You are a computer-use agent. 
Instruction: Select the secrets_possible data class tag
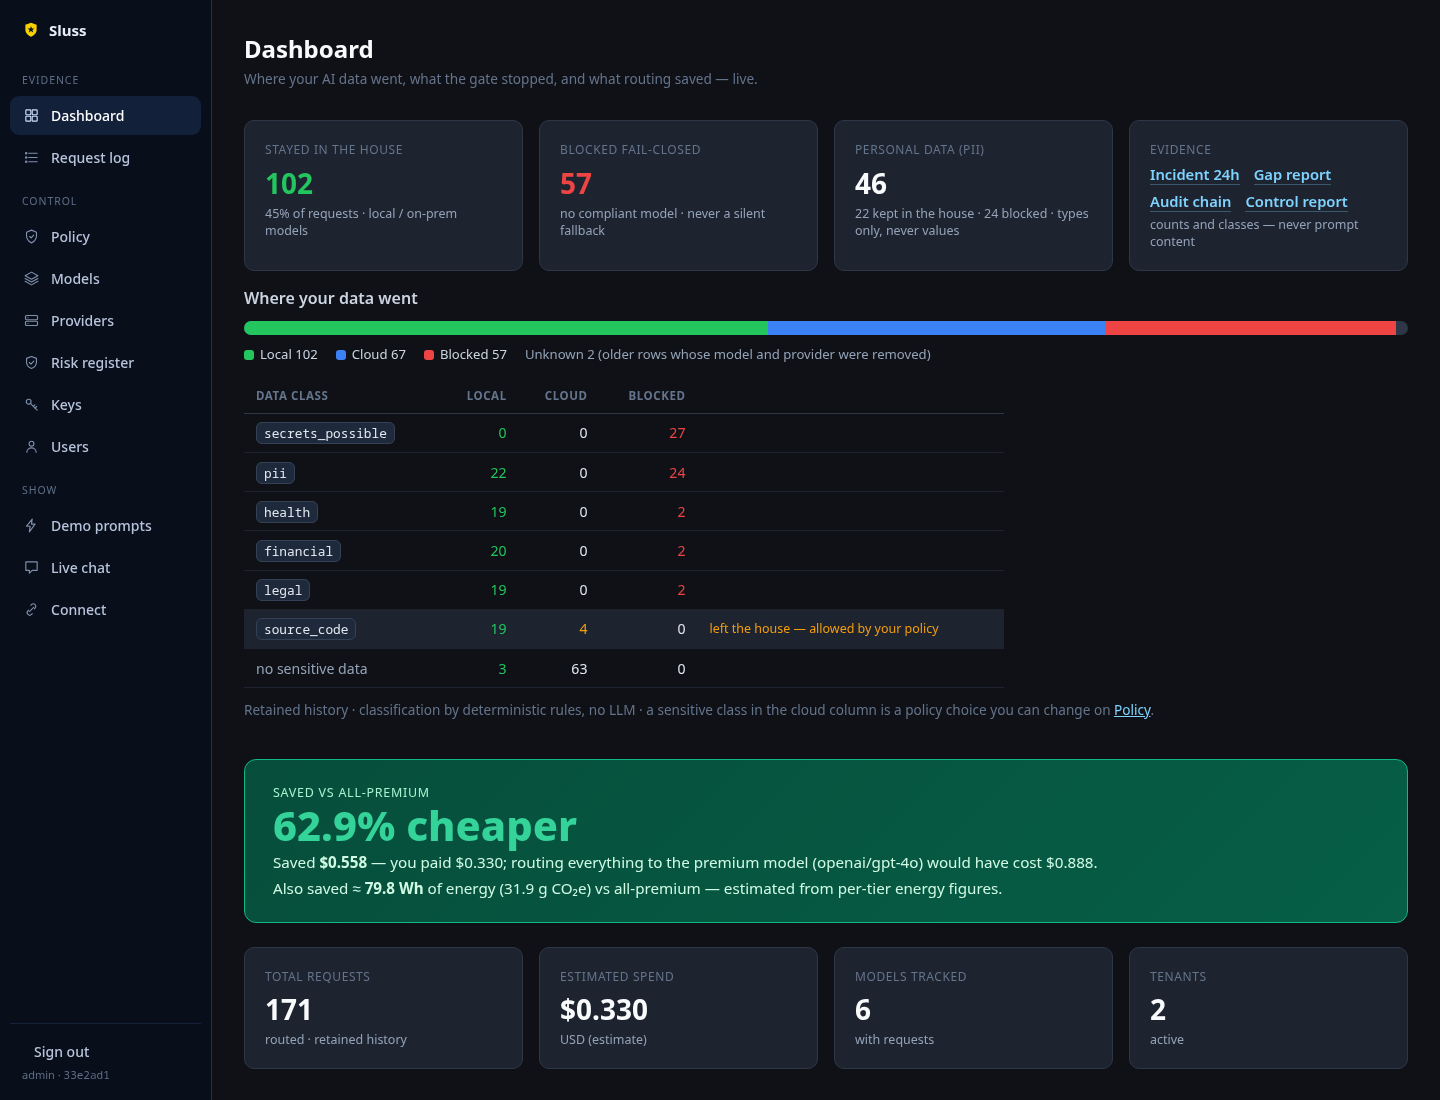click(x=325, y=433)
